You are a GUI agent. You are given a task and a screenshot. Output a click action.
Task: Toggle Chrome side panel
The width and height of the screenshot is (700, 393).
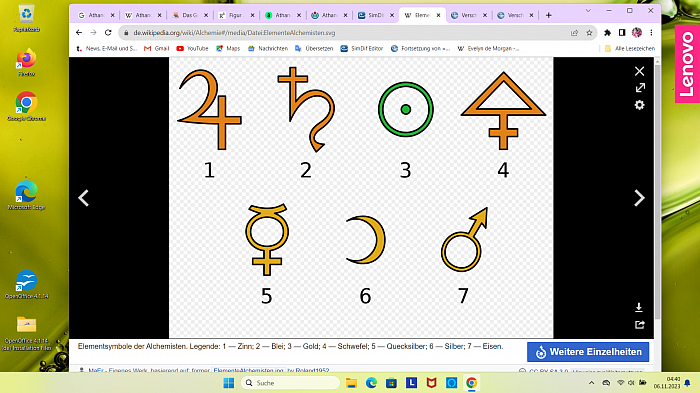click(x=622, y=33)
